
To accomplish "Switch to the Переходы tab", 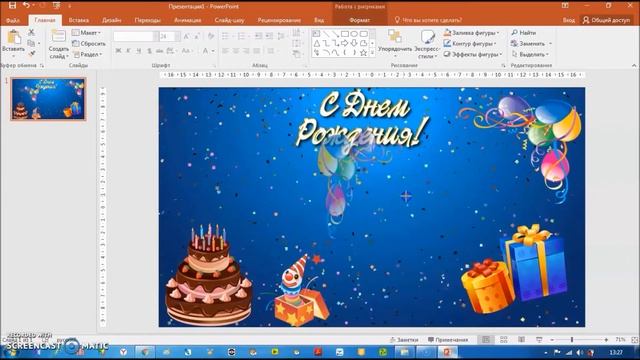I will tap(147, 20).
